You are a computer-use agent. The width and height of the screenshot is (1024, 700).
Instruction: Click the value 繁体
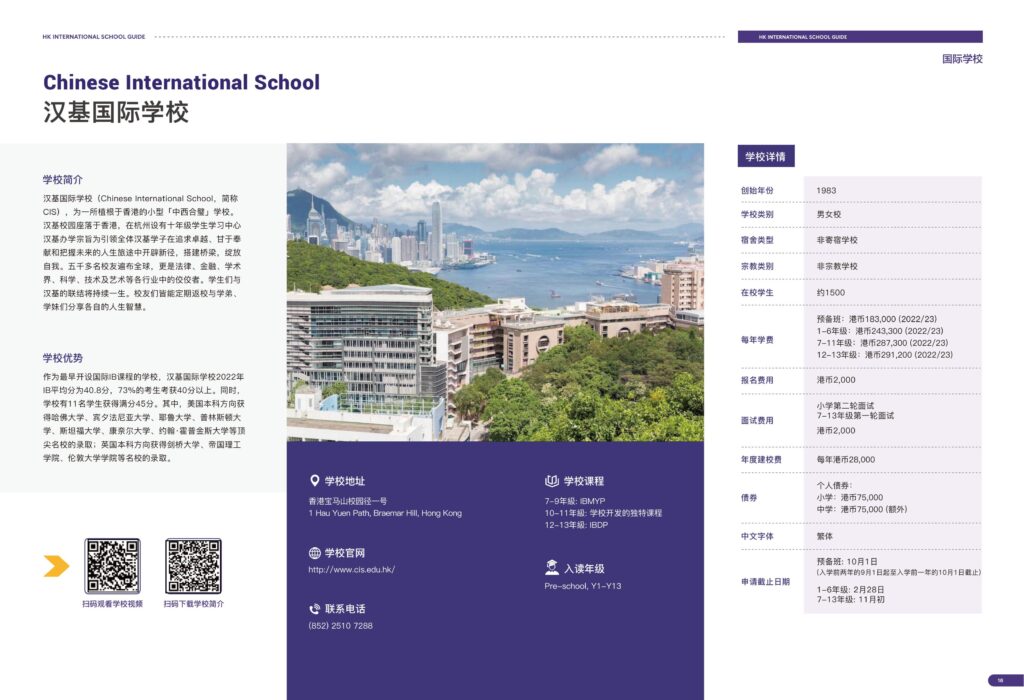[x=825, y=536]
